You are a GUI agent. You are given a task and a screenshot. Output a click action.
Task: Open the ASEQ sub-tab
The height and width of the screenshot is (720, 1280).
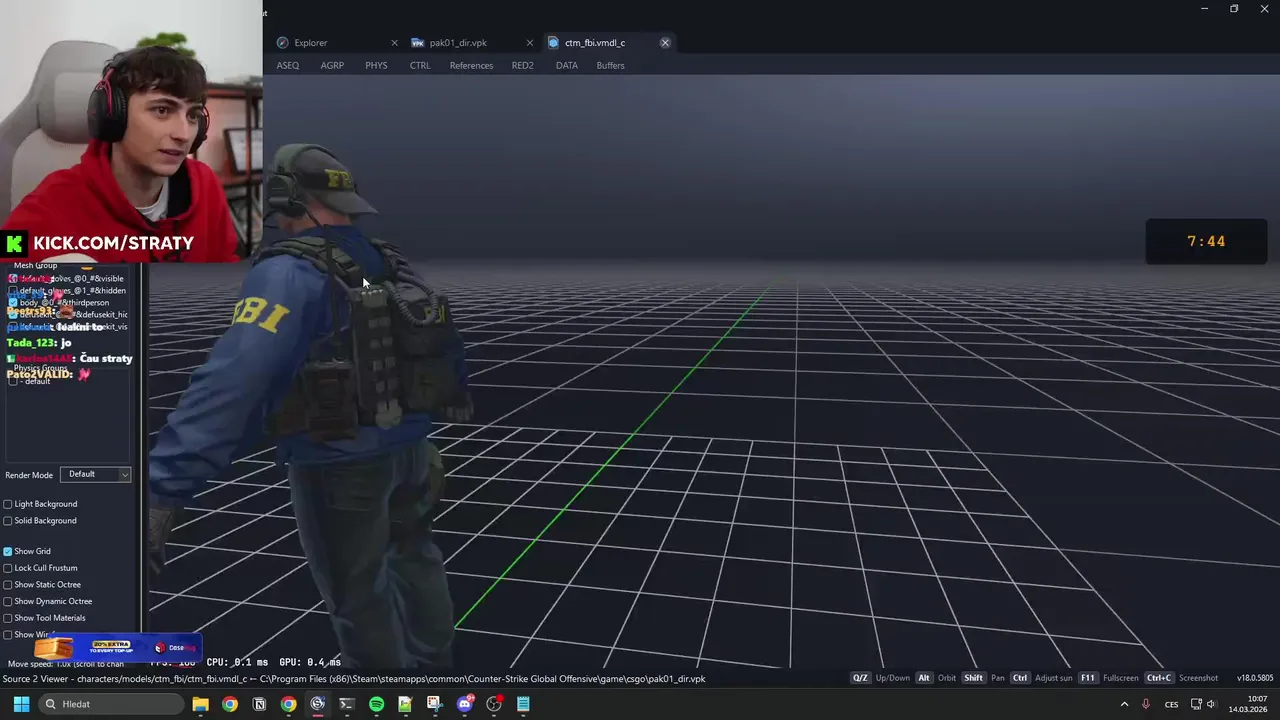tap(288, 66)
